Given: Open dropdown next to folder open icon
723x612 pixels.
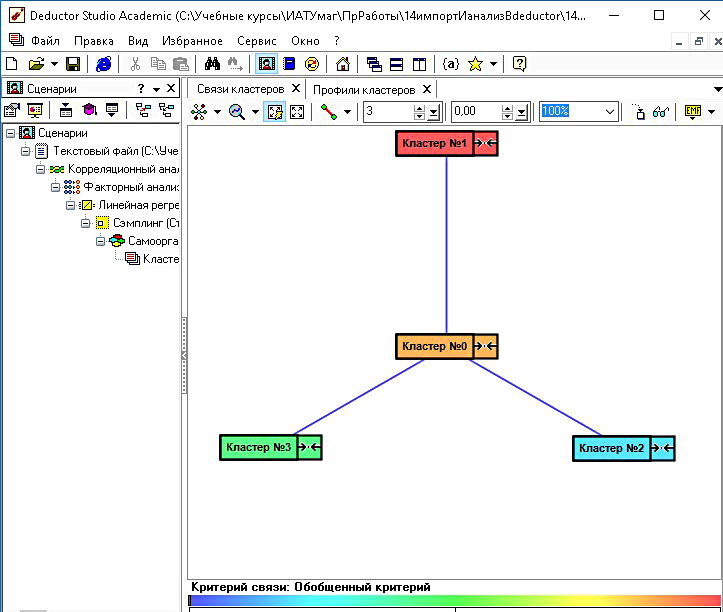Looking at the screenshot, I should pyautogui.click(x=54, y=64).
